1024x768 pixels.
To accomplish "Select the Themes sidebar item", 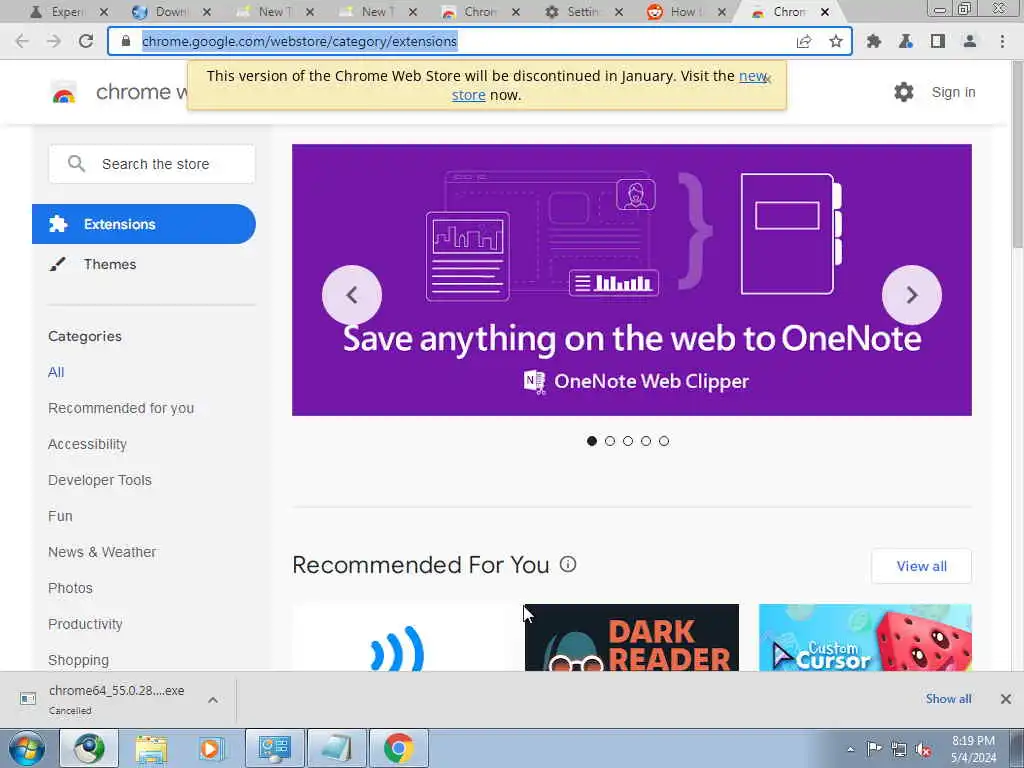I will point(110,264).
